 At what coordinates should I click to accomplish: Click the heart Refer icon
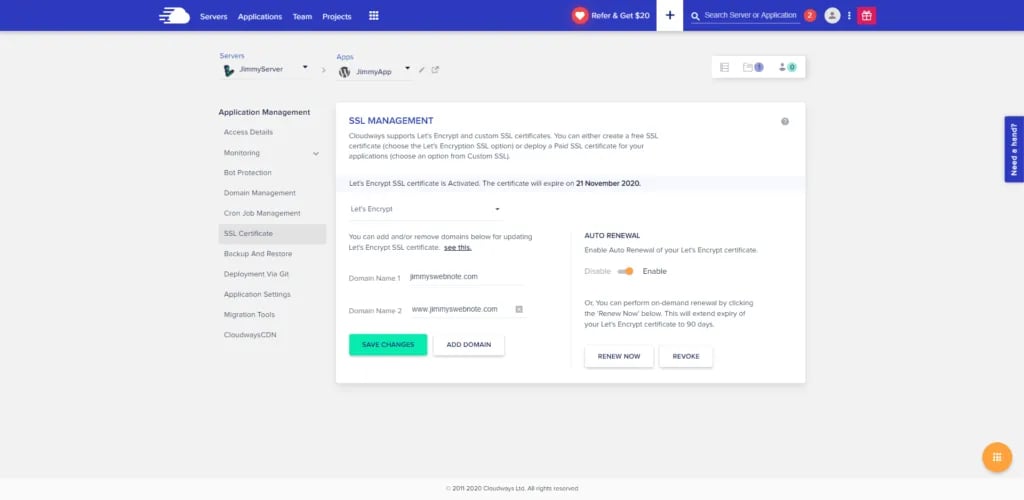(580, 16)
